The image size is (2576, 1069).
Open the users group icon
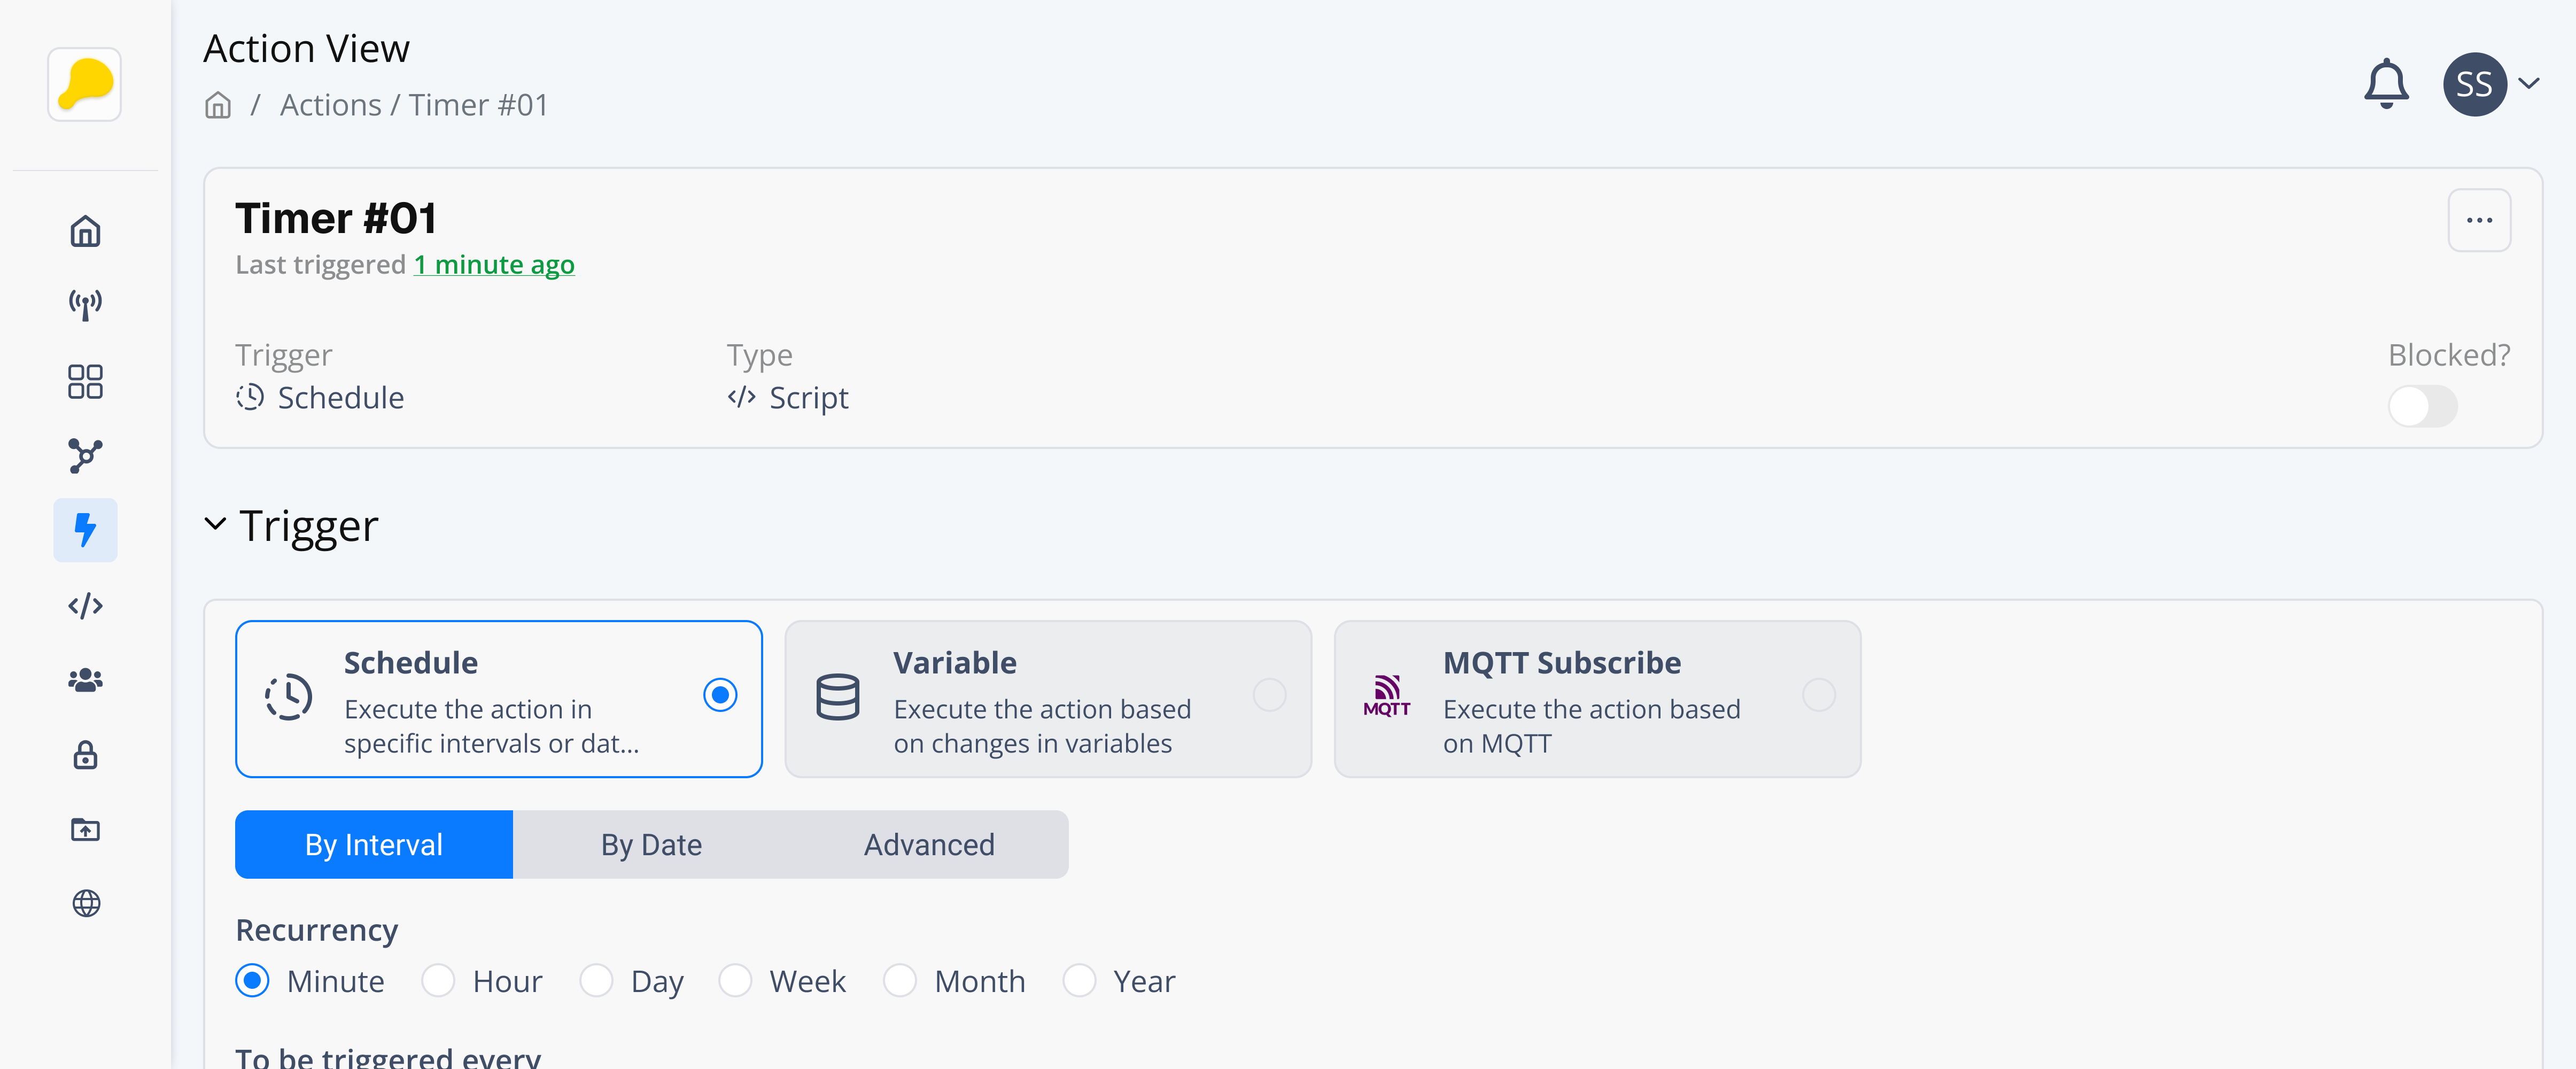pyautogui.click(x=85, y=680)
